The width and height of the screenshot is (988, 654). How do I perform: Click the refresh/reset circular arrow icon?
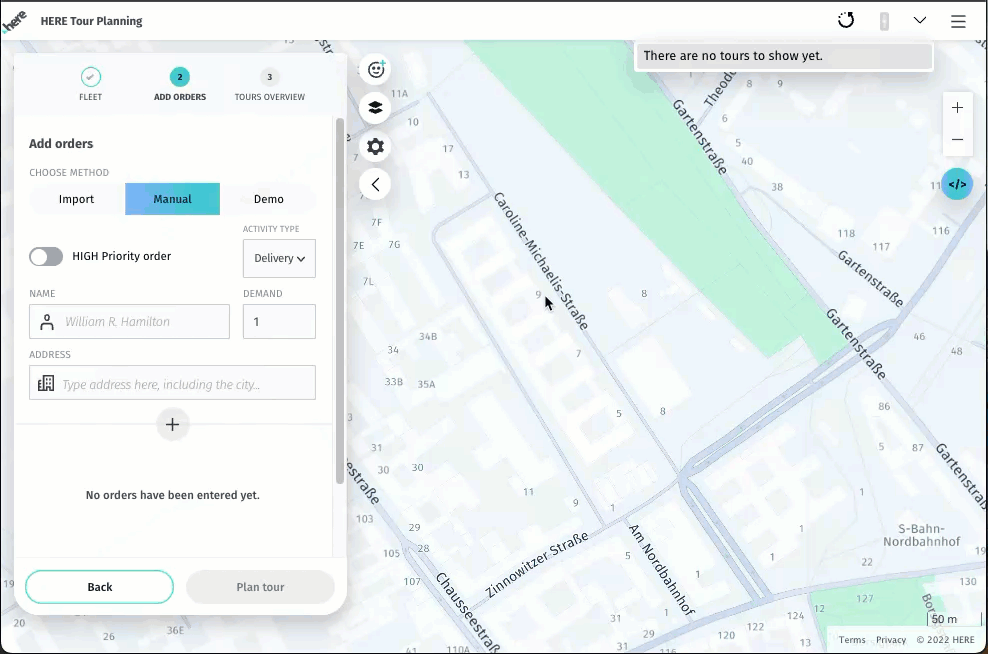tap(846, 20)
